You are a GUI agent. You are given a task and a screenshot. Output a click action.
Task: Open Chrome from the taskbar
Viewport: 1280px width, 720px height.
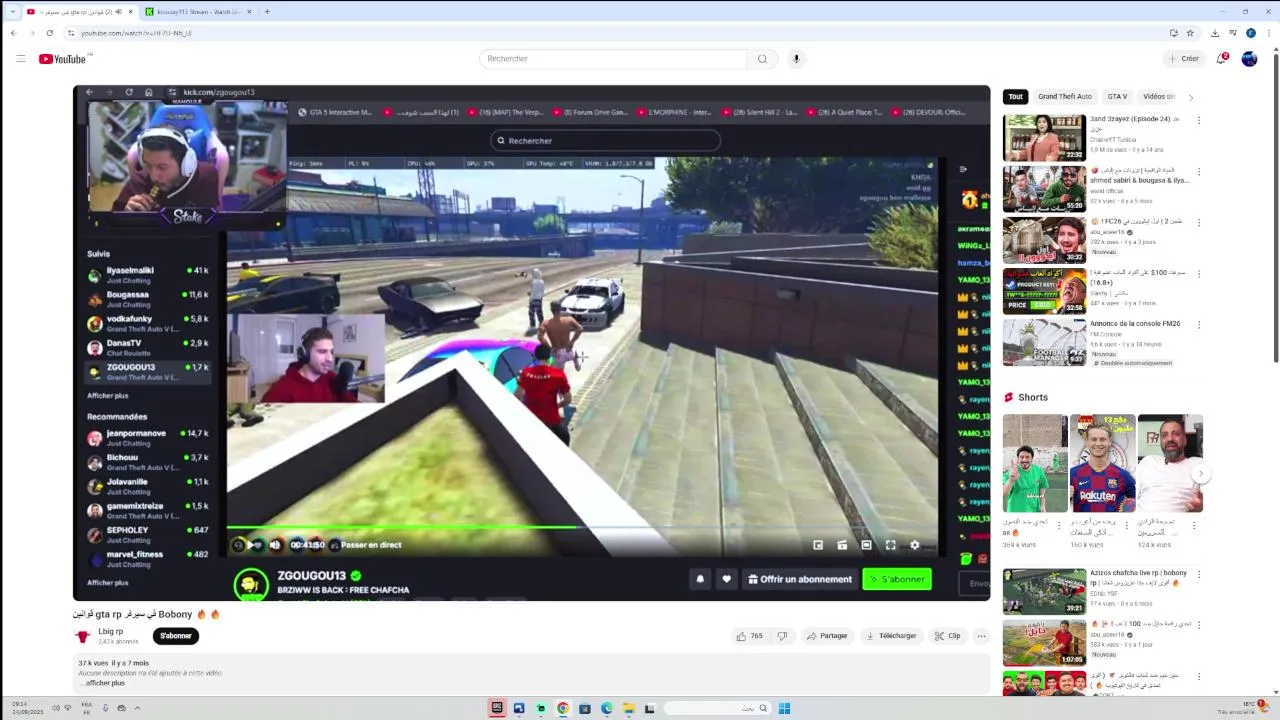coord(563,708)
